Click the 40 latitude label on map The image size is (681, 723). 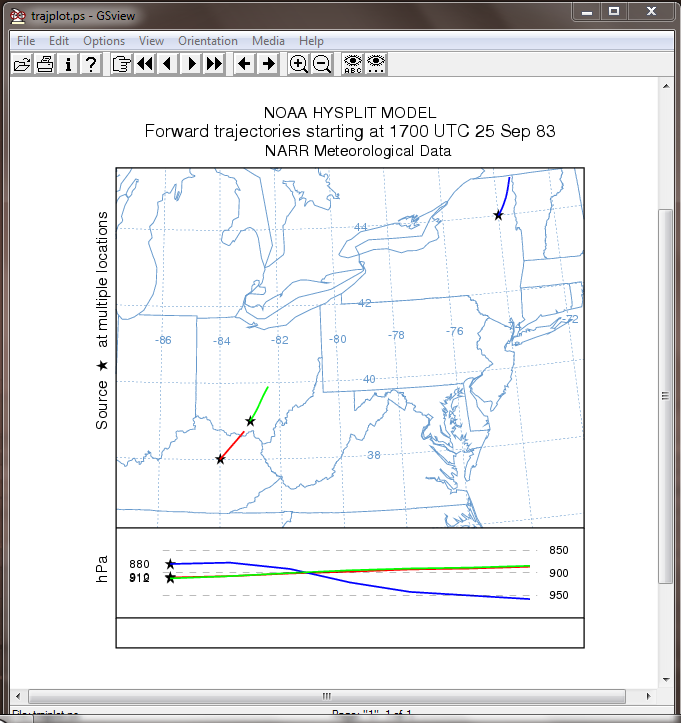(369, 379)
